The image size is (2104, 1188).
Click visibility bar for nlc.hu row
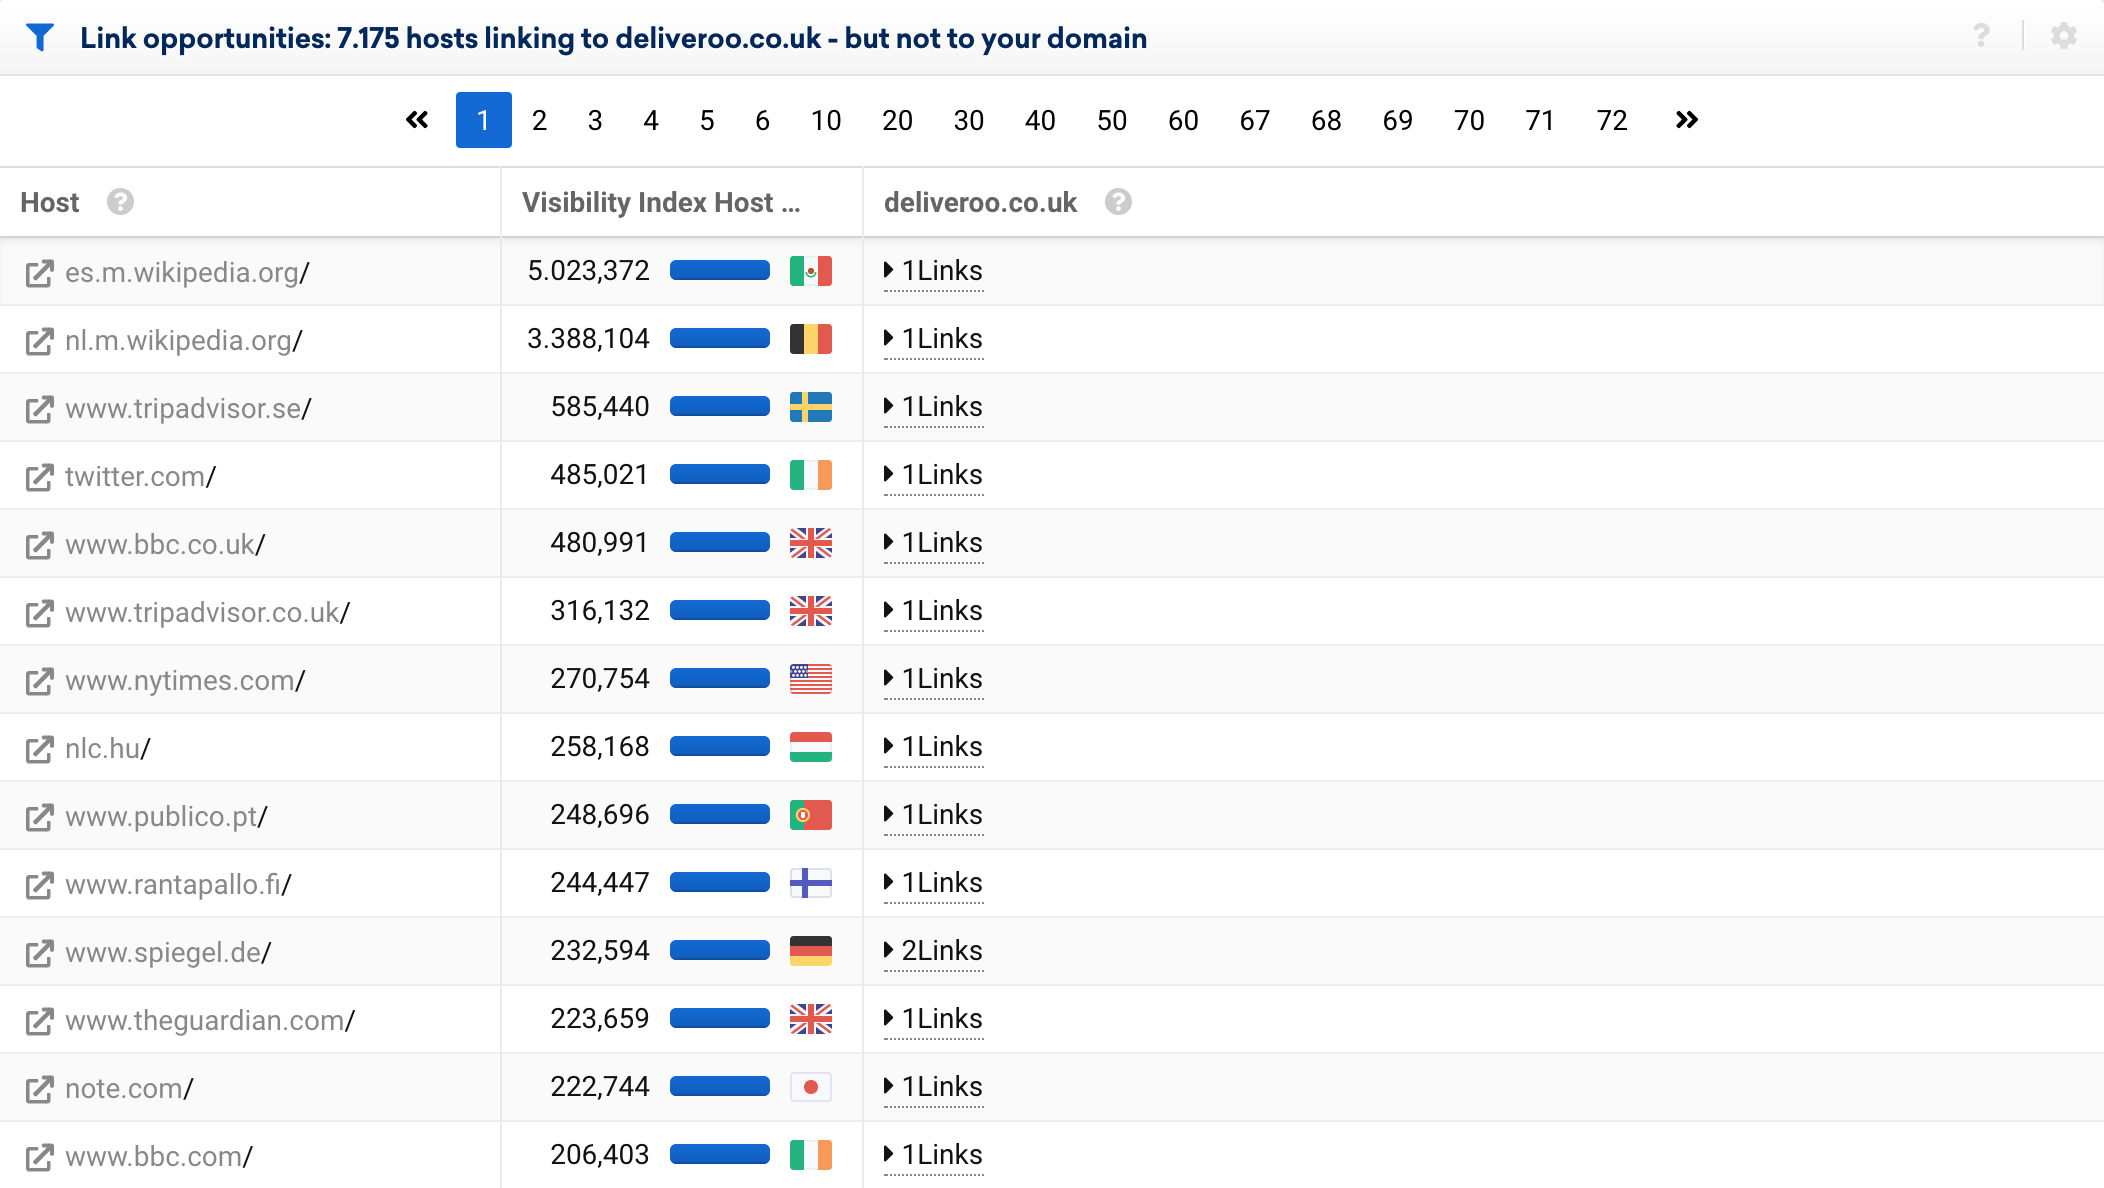tap(720, 746)
